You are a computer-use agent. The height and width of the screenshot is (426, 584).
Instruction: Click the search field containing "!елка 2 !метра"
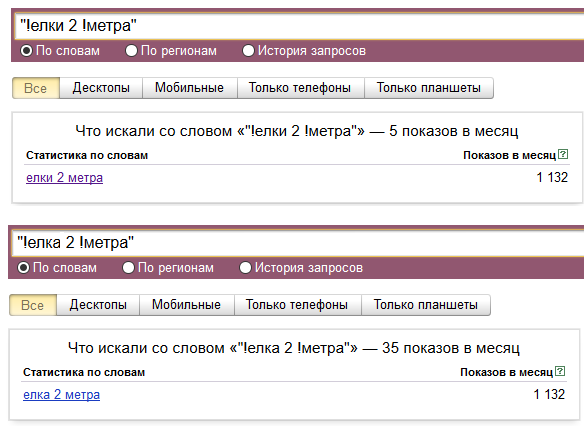point(298,243)
